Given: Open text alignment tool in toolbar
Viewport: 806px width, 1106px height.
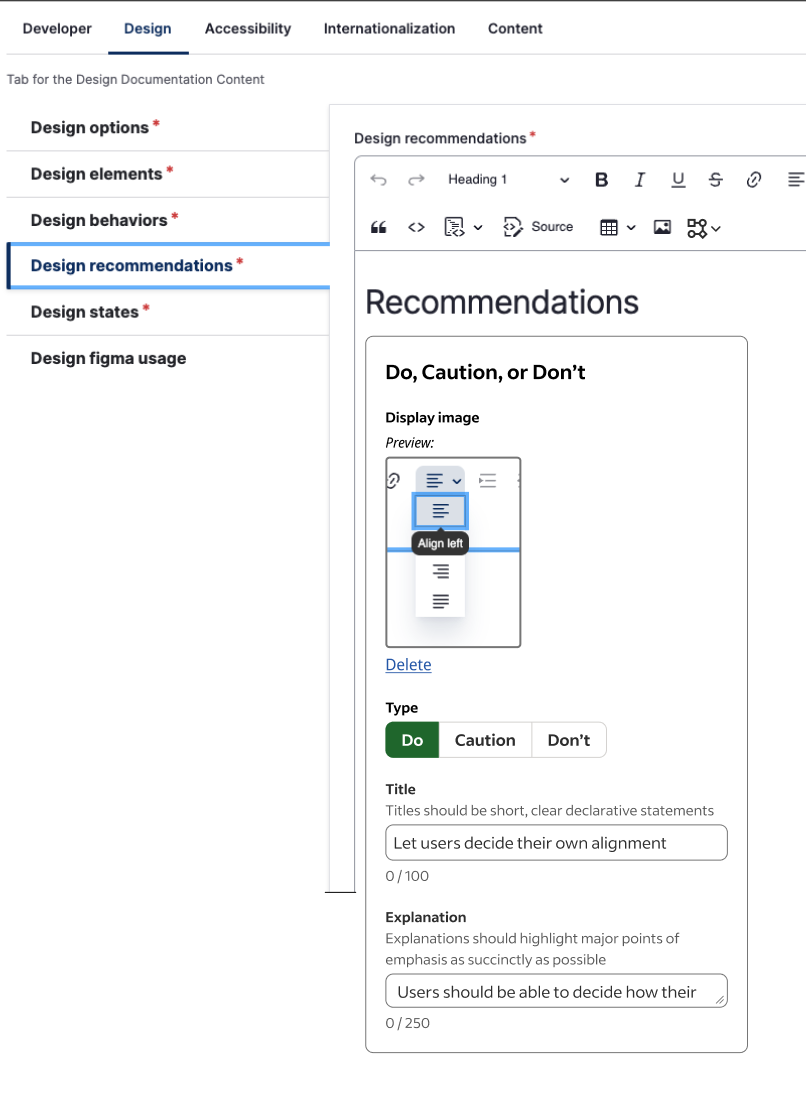Looking at the screenshot, I should click(x=795, y=180).
